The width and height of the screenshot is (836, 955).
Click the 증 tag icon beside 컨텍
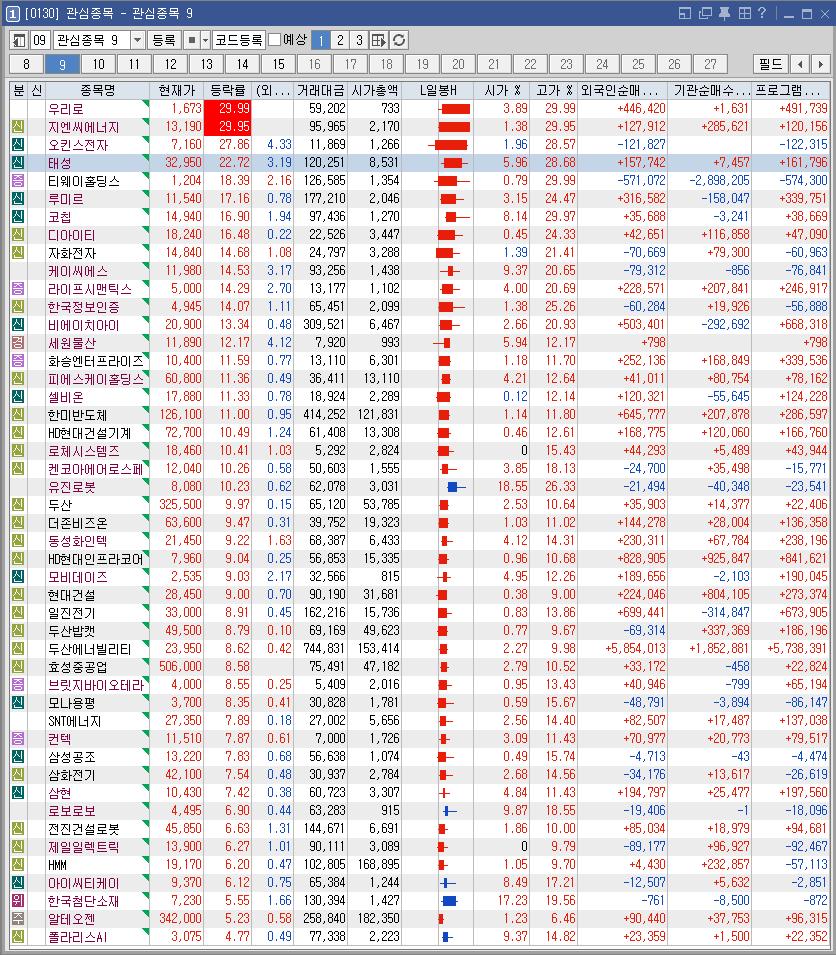tap(18, 739)
